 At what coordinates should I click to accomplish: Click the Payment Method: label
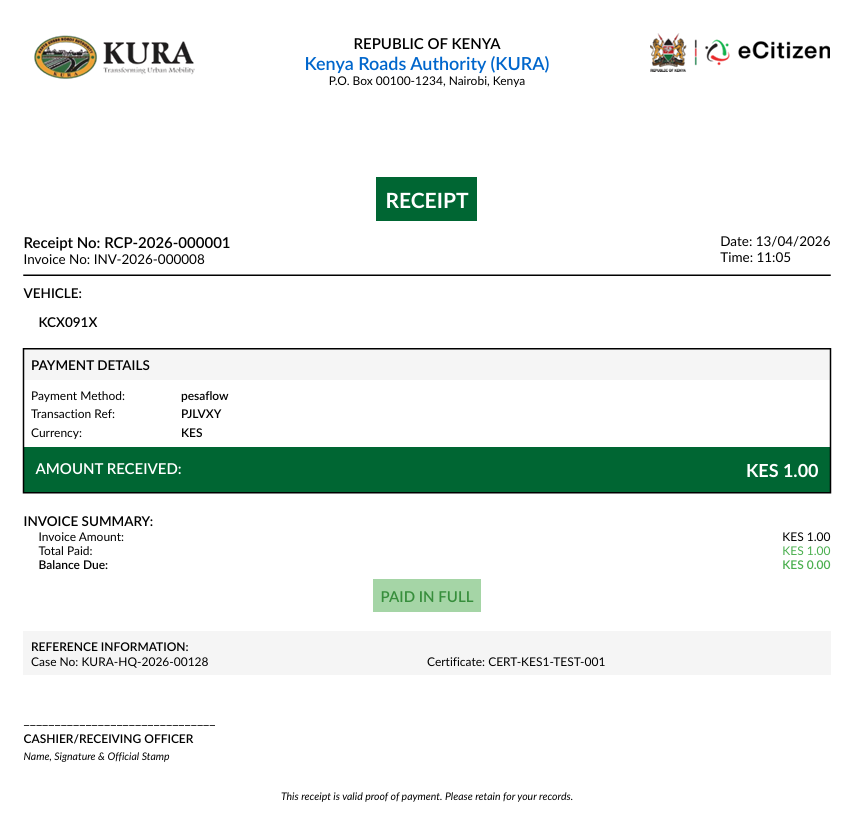point(78,396)
